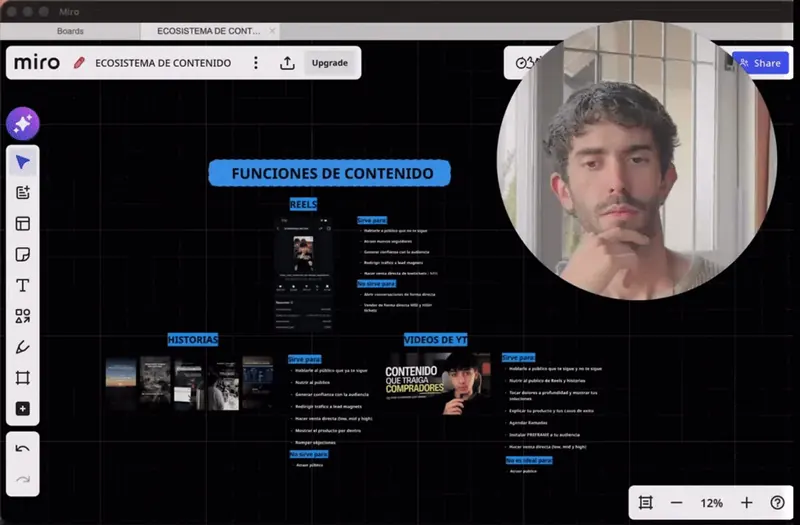The width and height of the screenshot is (800, 525).
Task: Select the cursor pointer tool
Action: [x=22, y=162]
